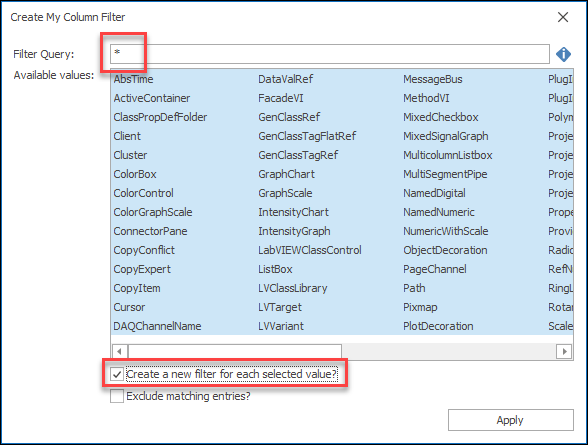588x445 pixels.
Task: Select the LVVariant value
Action: click(x=281, y=326)
